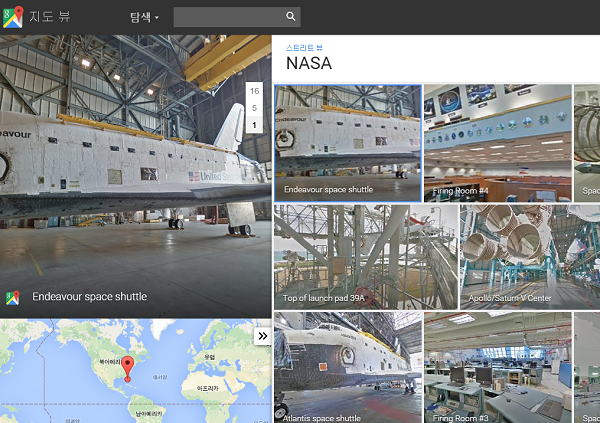The image size is (600, 423).
Task: Expand the map with double-arrow button
Action: pos(262,336)
